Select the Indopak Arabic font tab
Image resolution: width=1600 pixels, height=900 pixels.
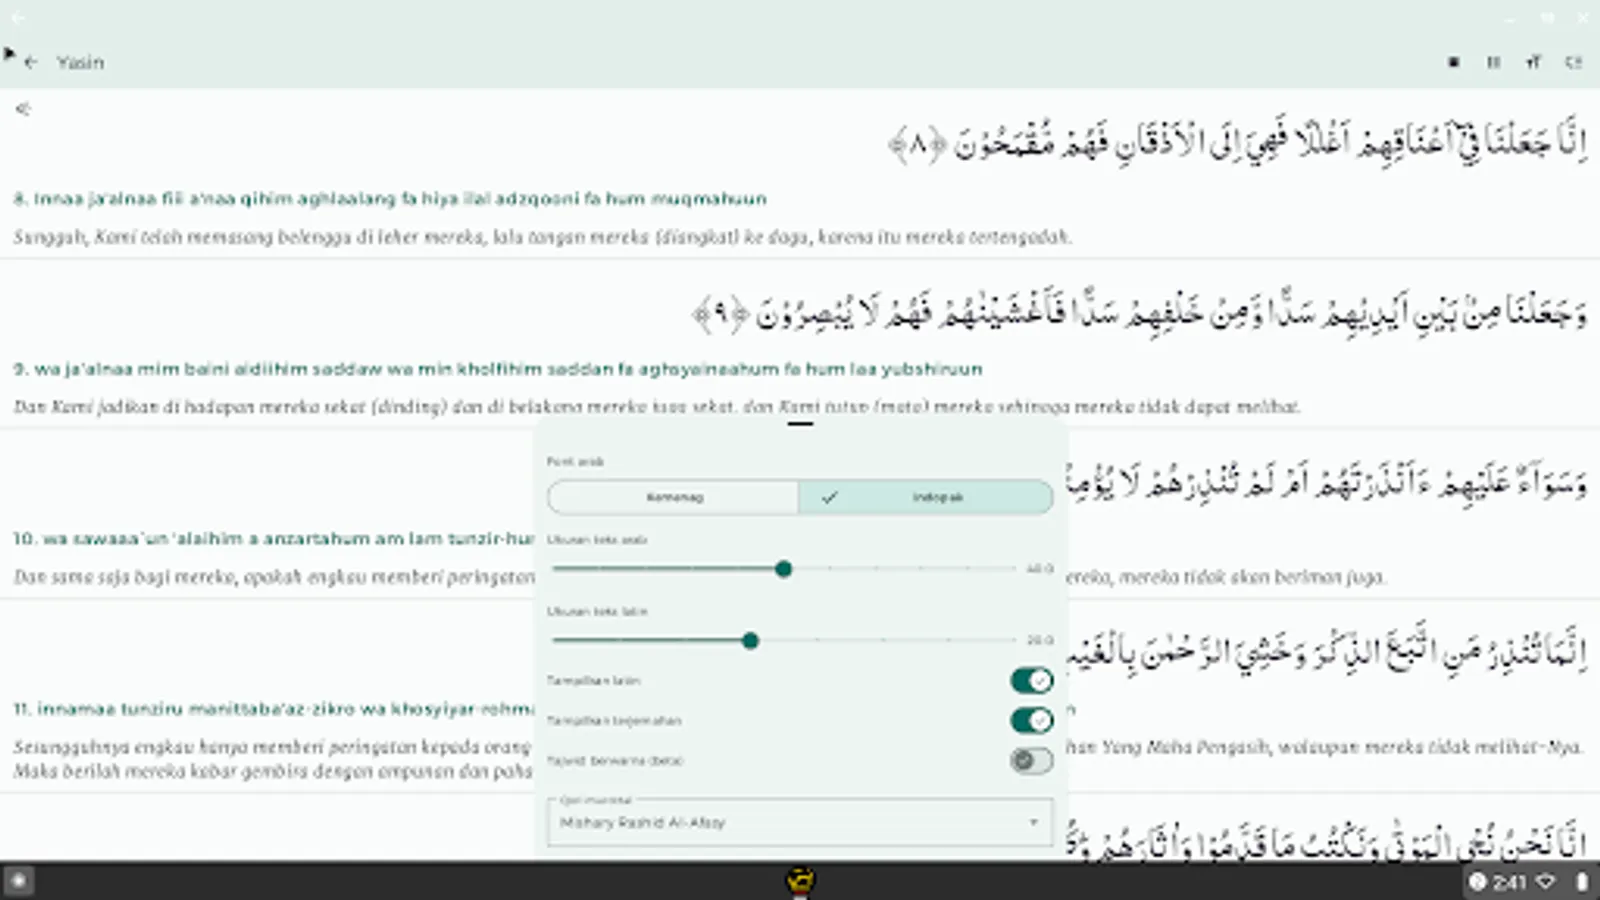(923, 497)
